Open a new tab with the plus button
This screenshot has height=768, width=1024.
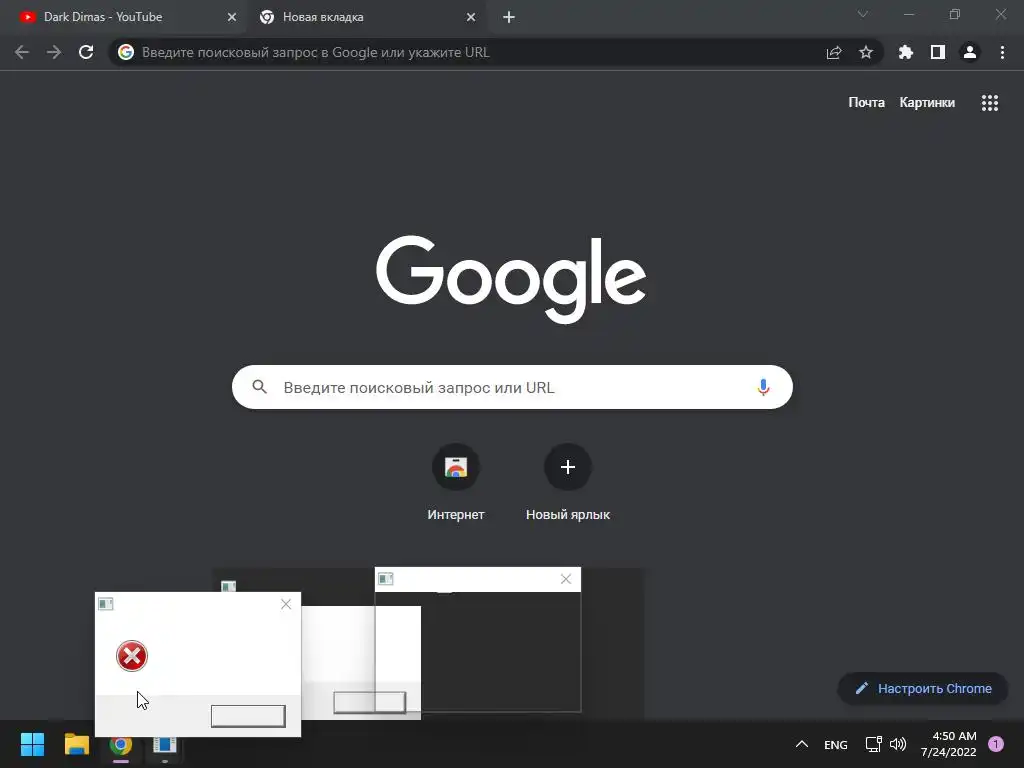click(x=509, y=17)
